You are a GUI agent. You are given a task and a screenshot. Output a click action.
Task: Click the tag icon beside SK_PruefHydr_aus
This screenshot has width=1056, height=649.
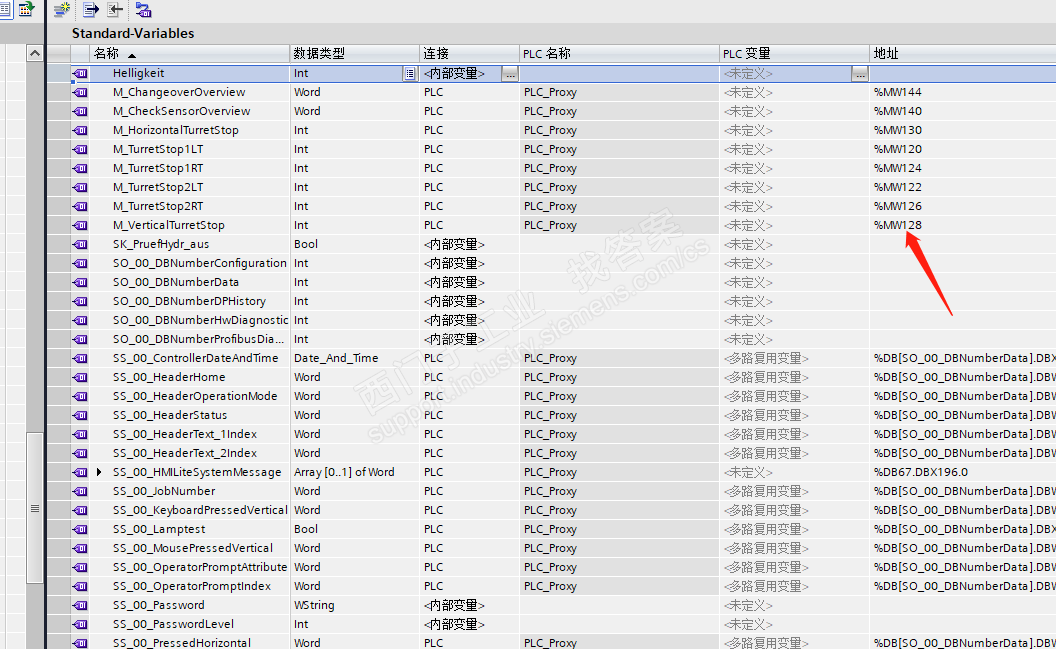tap(80, 244)
